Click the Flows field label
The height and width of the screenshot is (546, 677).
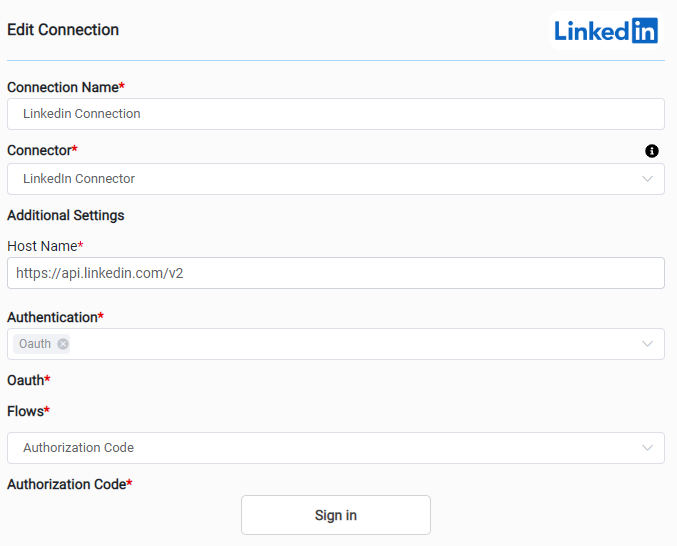click(x=25, y=411)
